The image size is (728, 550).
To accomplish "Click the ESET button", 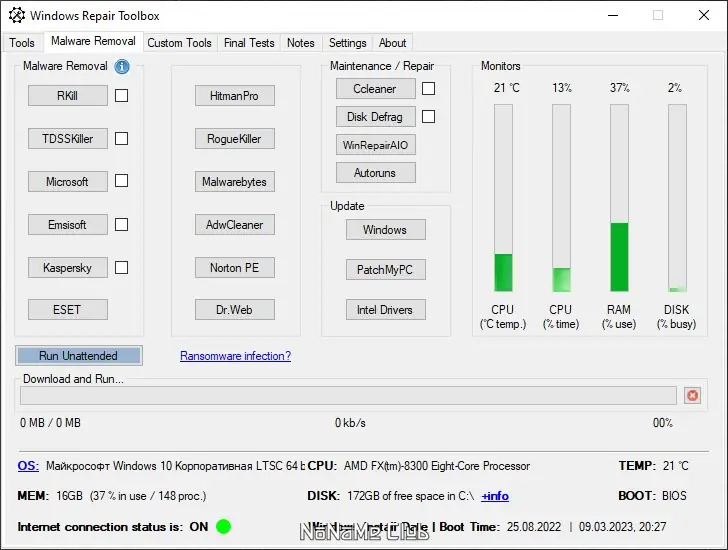I will click(68, 310).
